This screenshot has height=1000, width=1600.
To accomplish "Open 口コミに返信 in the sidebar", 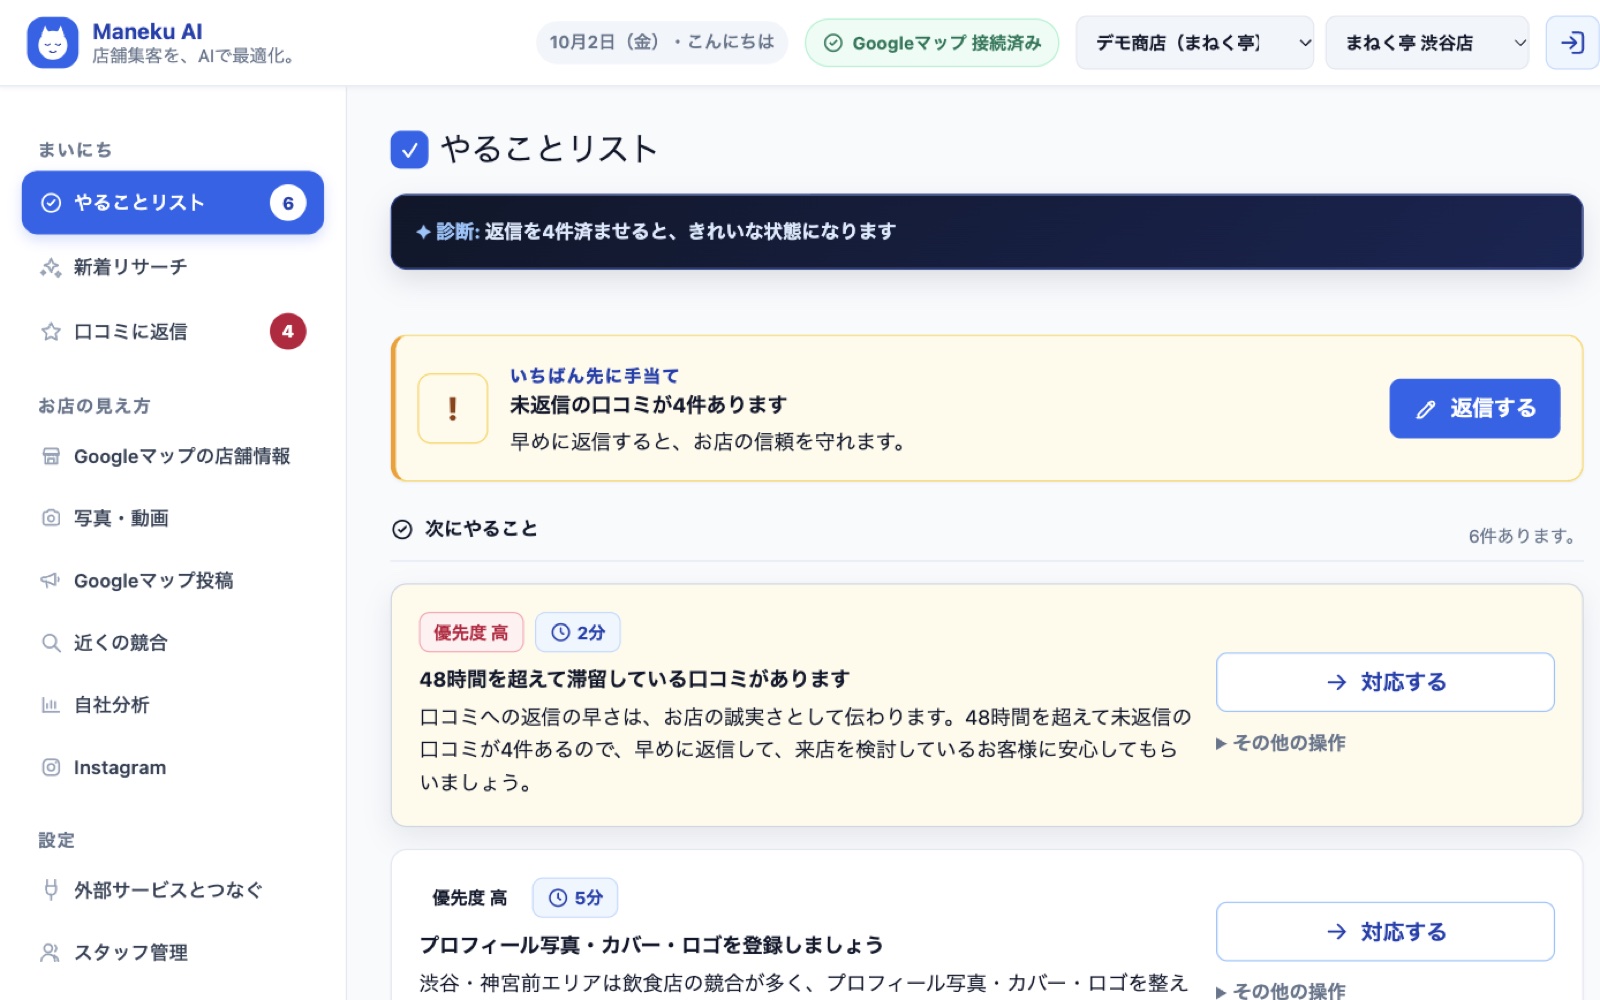I will point(173,331).
